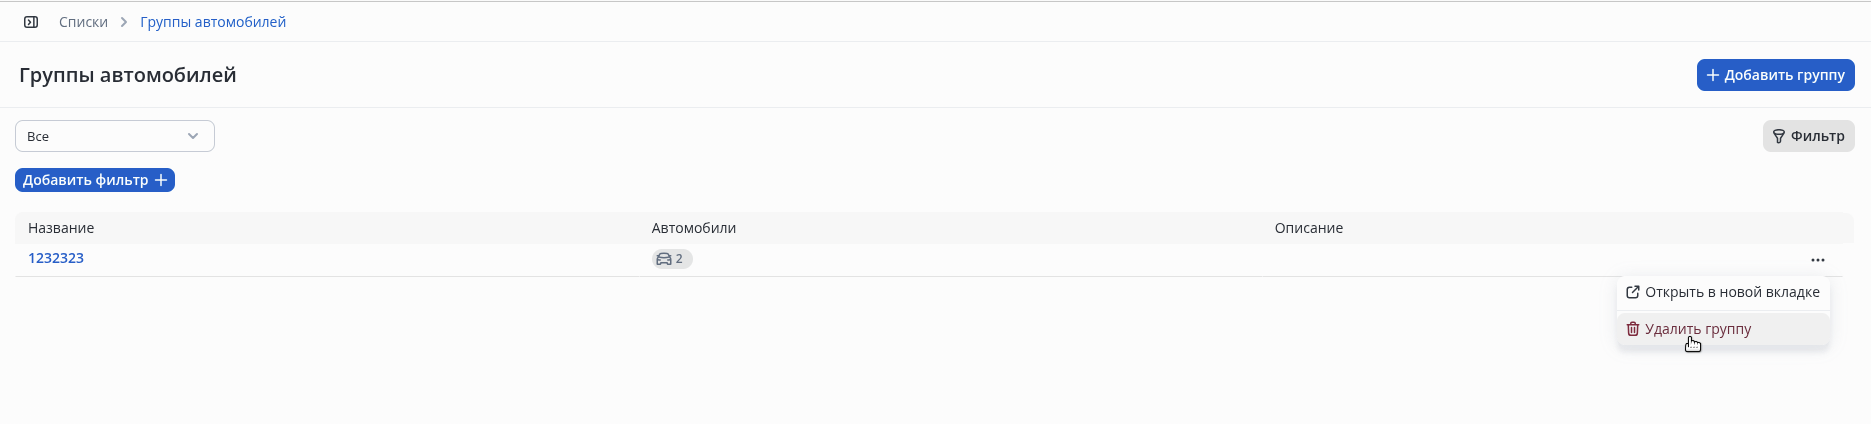This screenshot has width=1871, height=424.
Task: Click the car count badge showing 2
Action: pos(672,259)
